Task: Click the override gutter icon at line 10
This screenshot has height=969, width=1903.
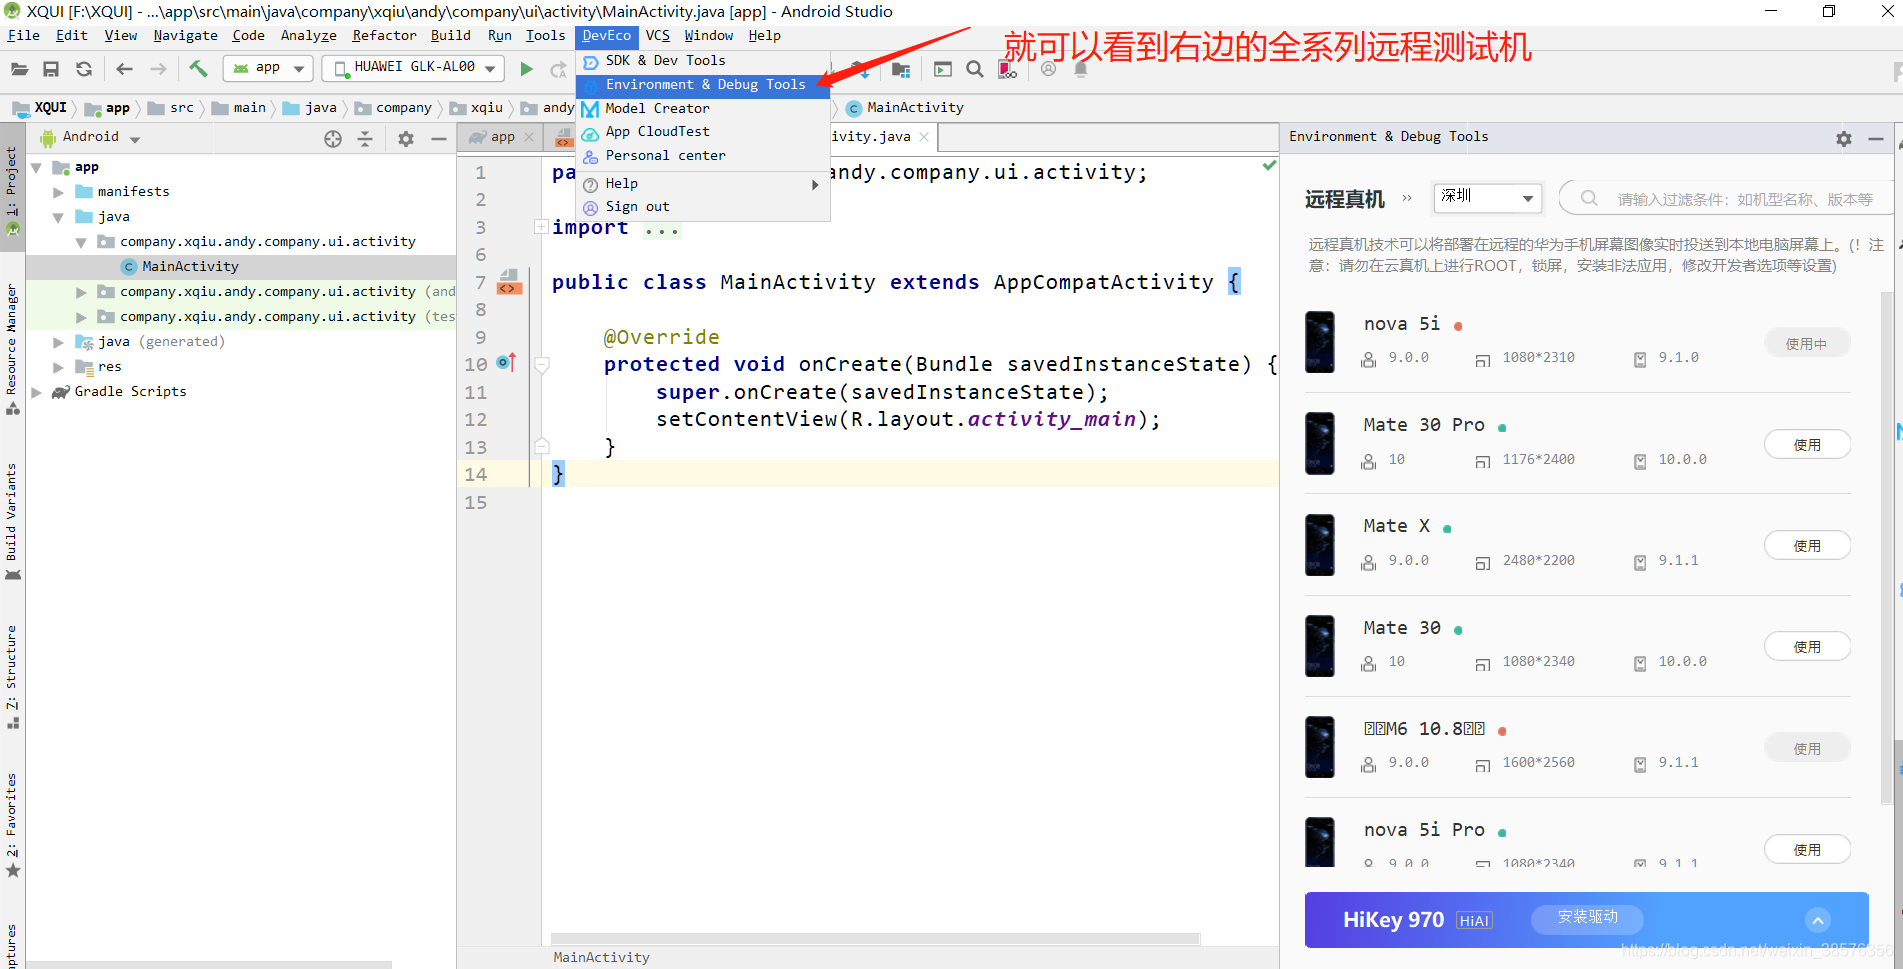Action: click(x=507, y=362)
